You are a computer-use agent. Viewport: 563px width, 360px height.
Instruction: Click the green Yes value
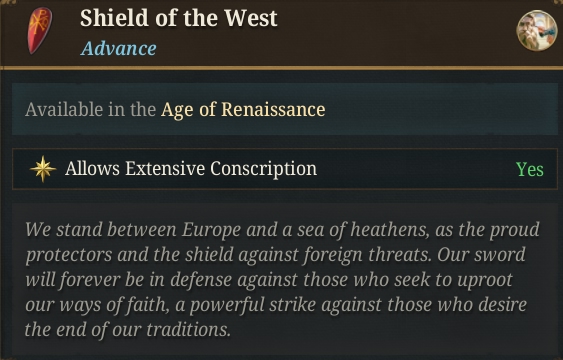[530, 169]
